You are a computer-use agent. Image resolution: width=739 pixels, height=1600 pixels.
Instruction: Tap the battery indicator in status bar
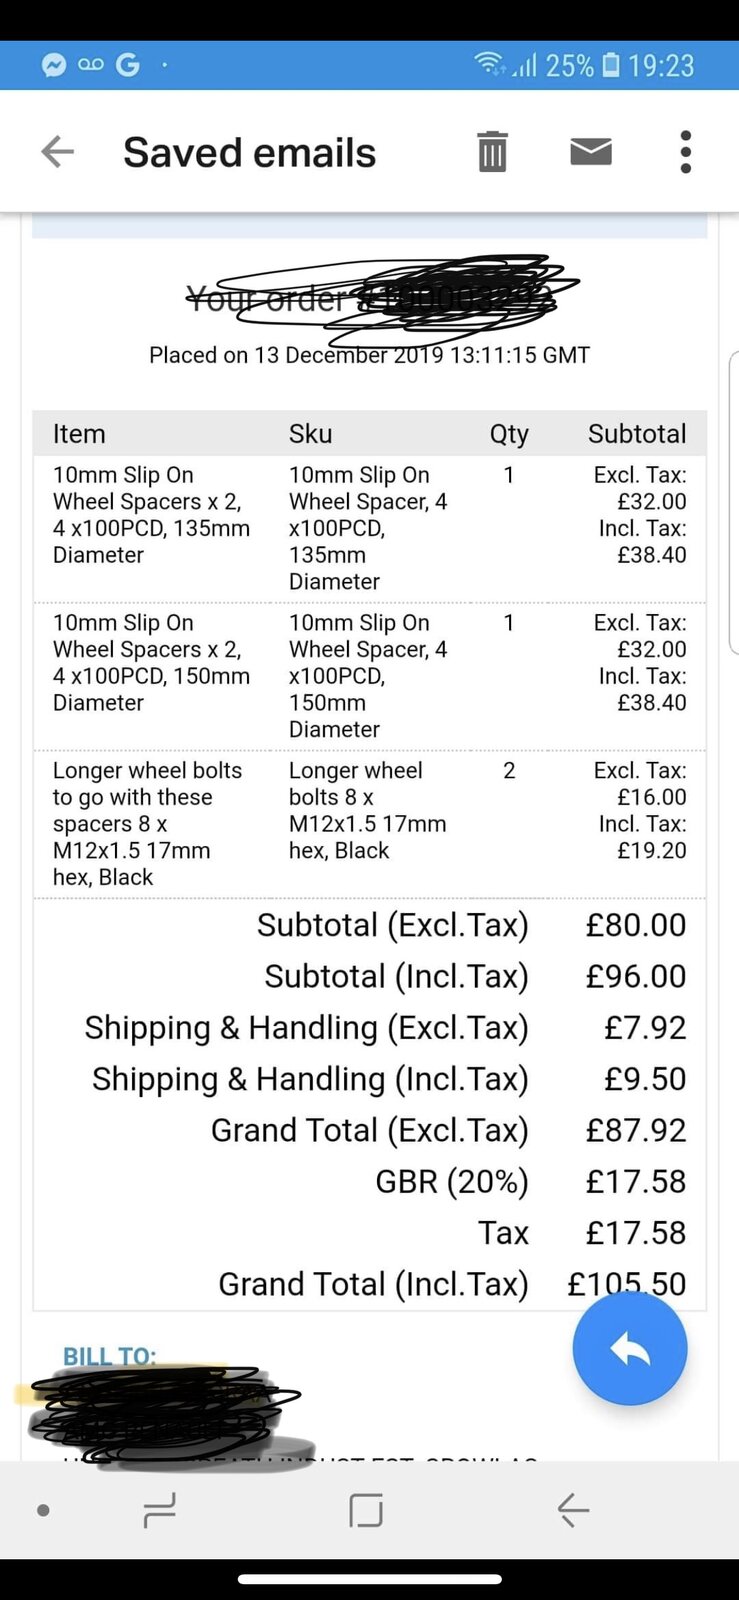[x=611, y=66]
